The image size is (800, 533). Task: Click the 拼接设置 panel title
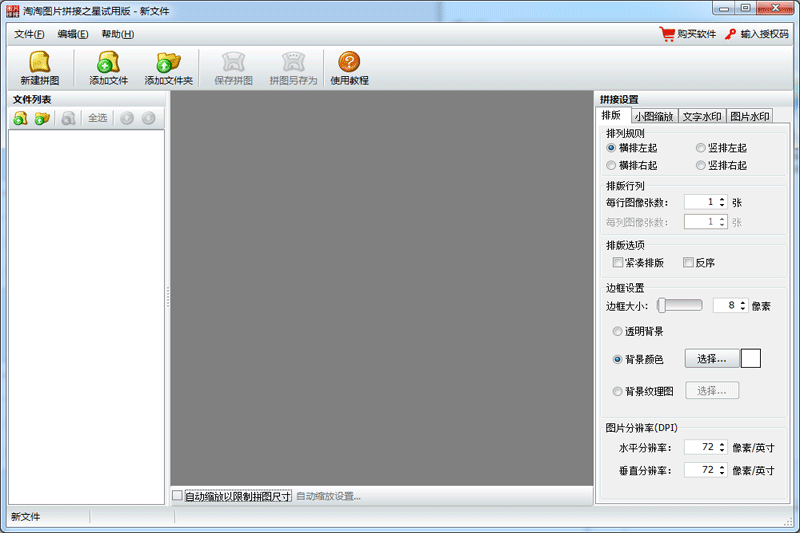[x=619, y=99]
